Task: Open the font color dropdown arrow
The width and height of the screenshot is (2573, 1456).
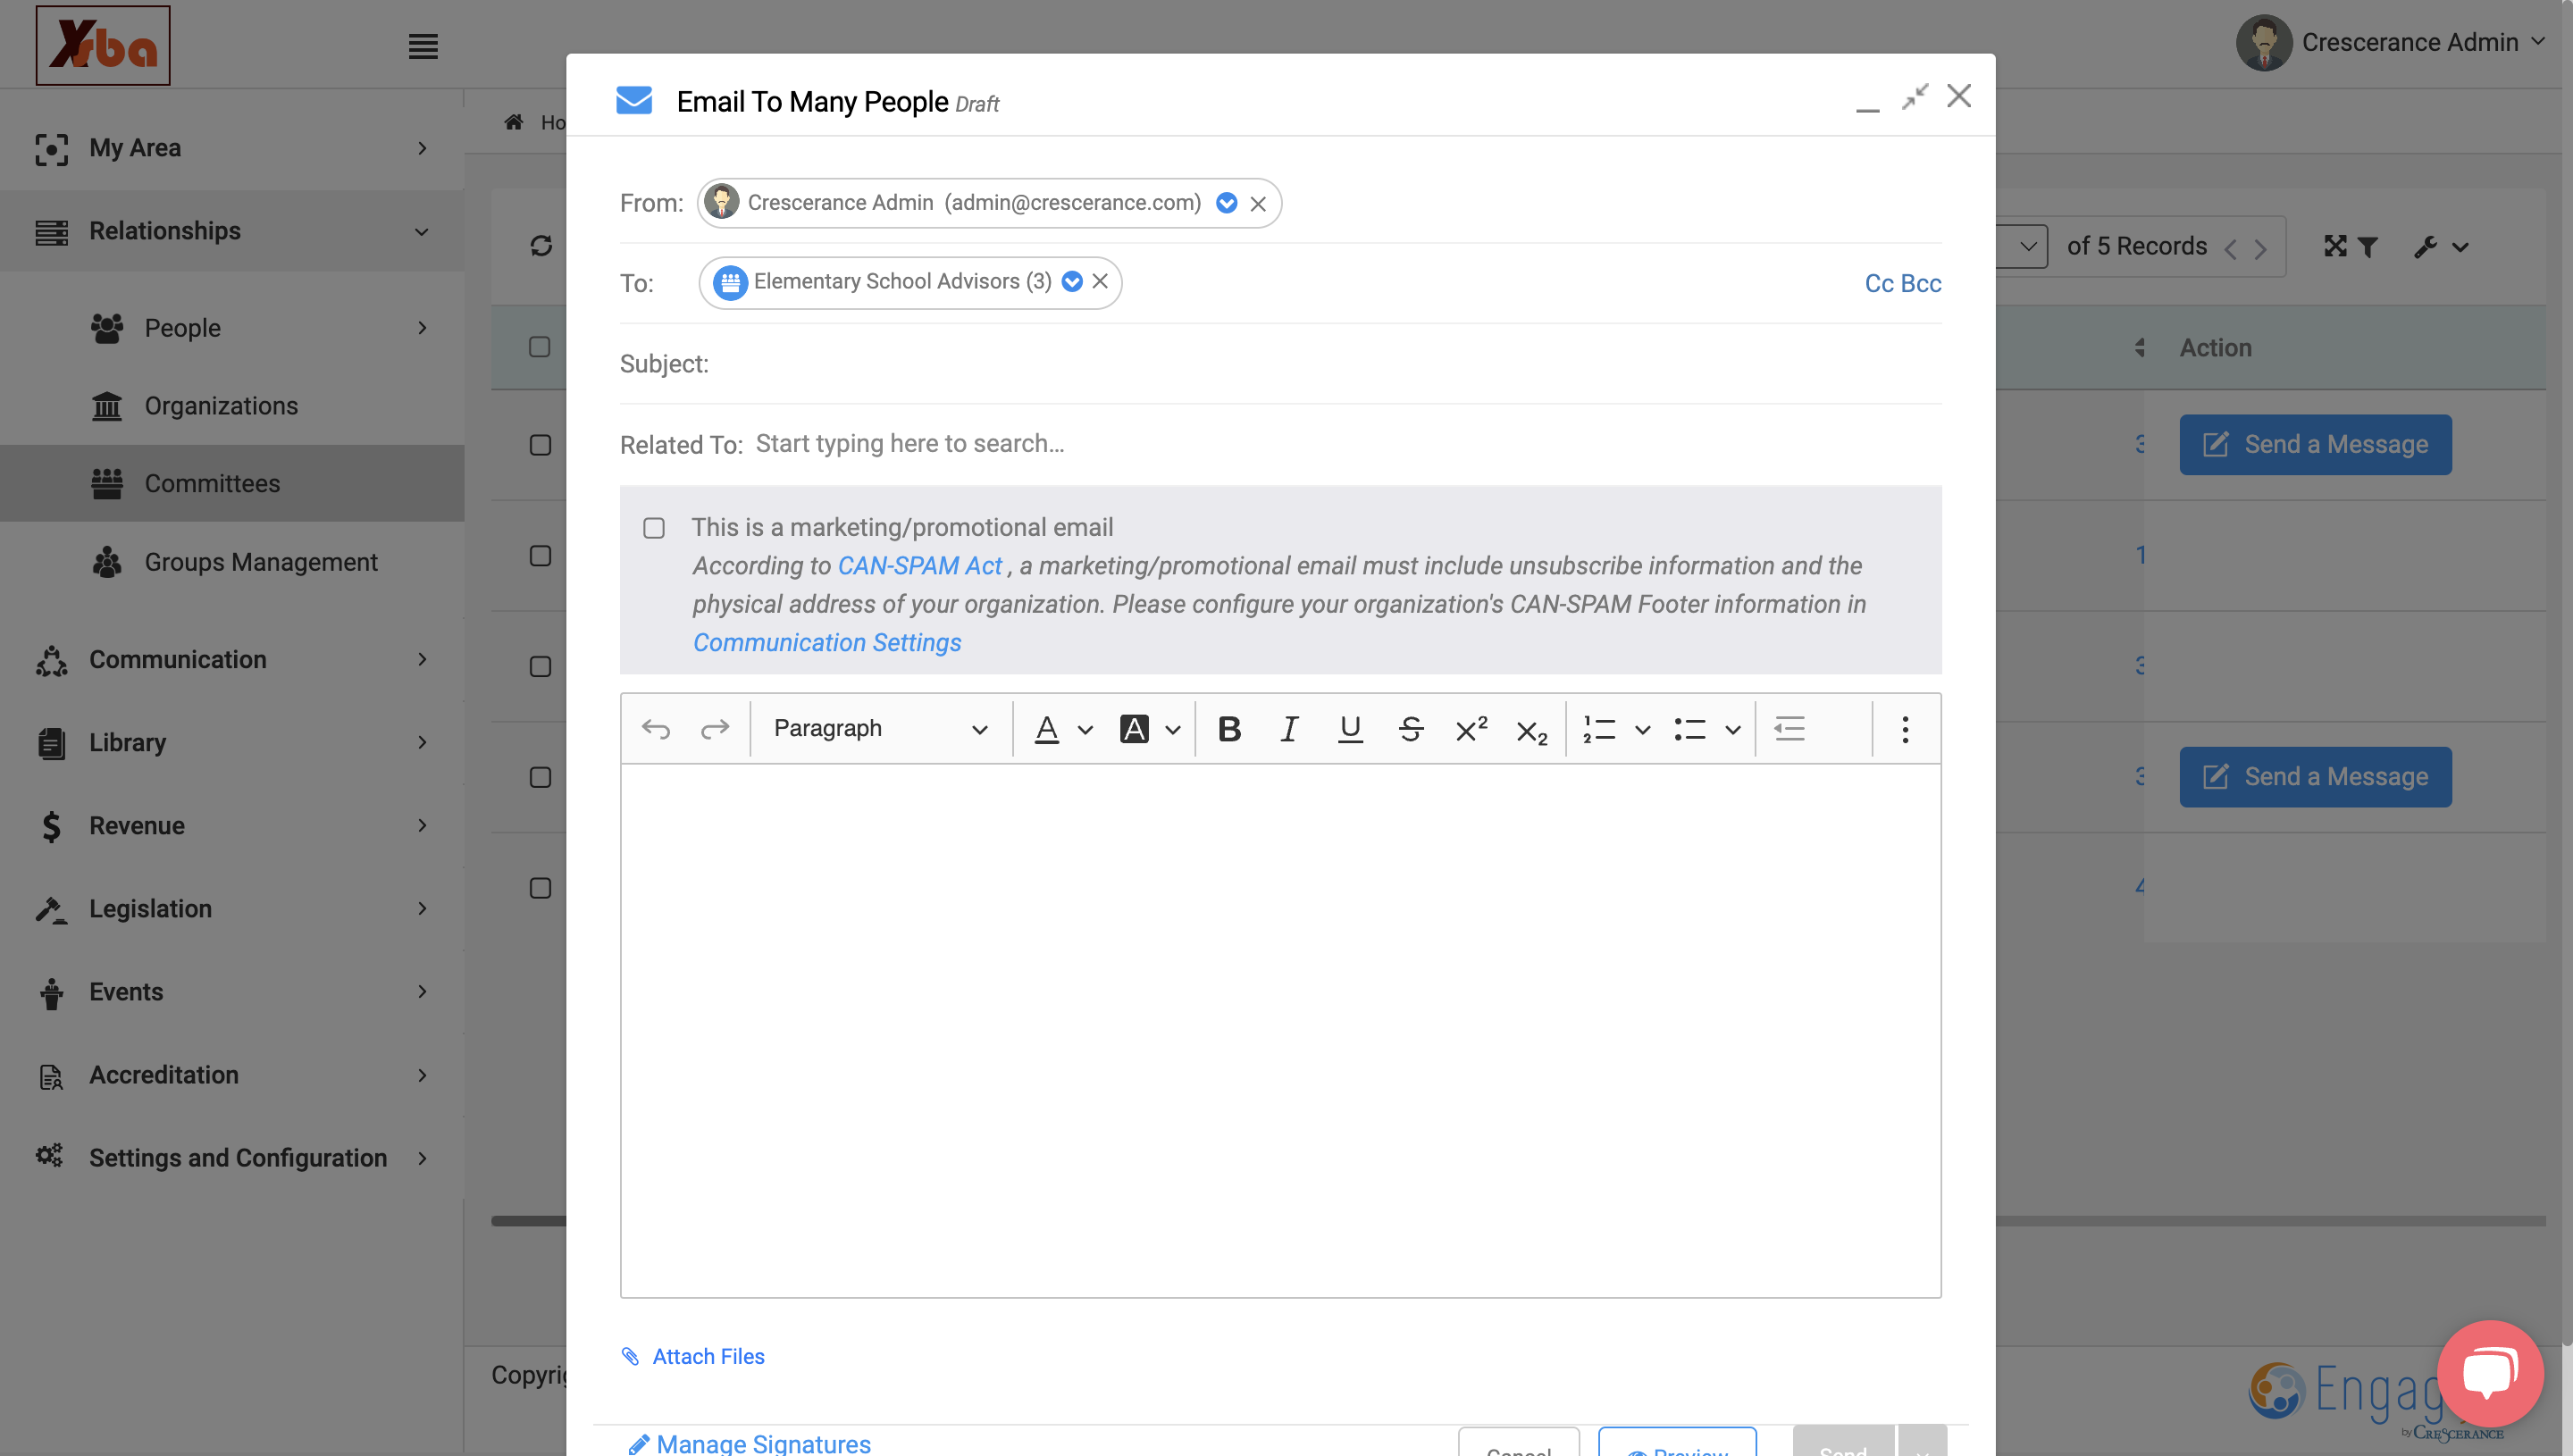Action: pos(1085,730)
